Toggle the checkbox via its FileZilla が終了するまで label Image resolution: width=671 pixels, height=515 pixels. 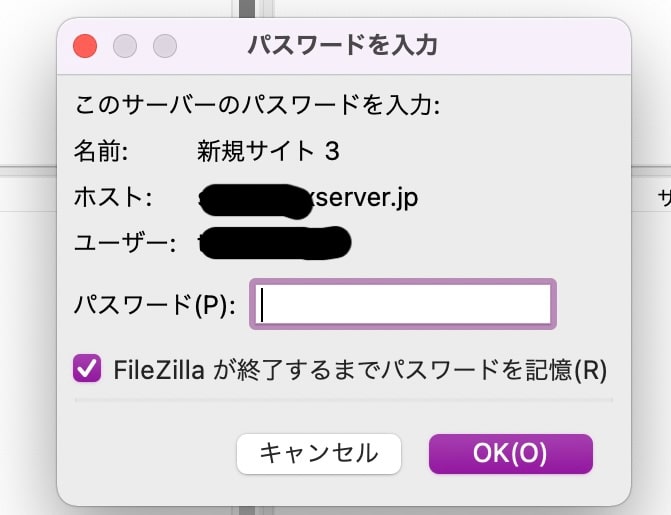tap(360, 369)
